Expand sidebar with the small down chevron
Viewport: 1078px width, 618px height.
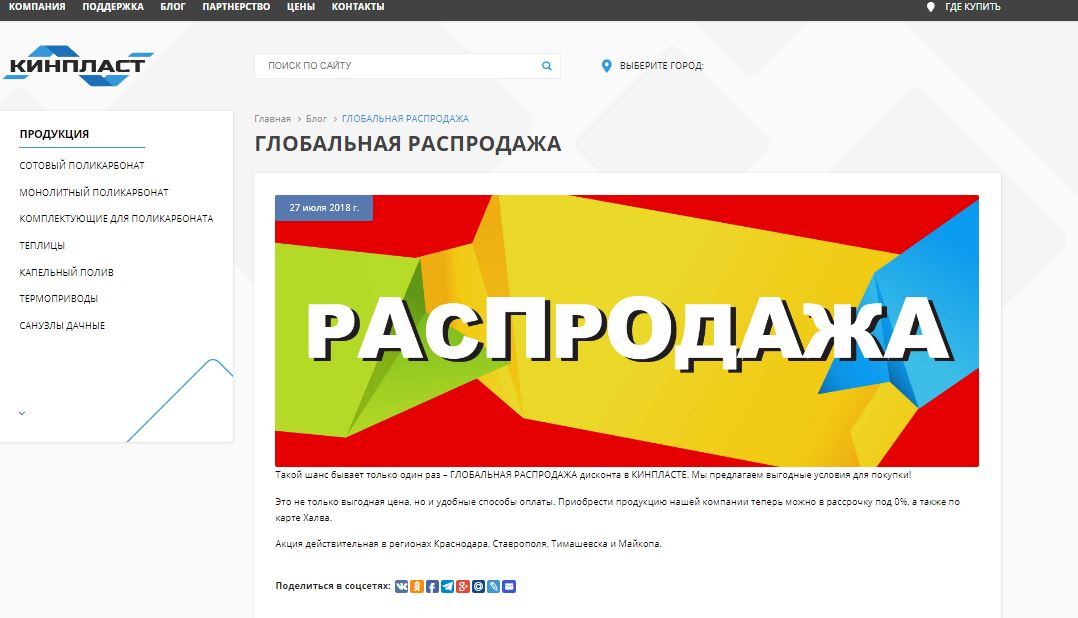click(22, 413)
